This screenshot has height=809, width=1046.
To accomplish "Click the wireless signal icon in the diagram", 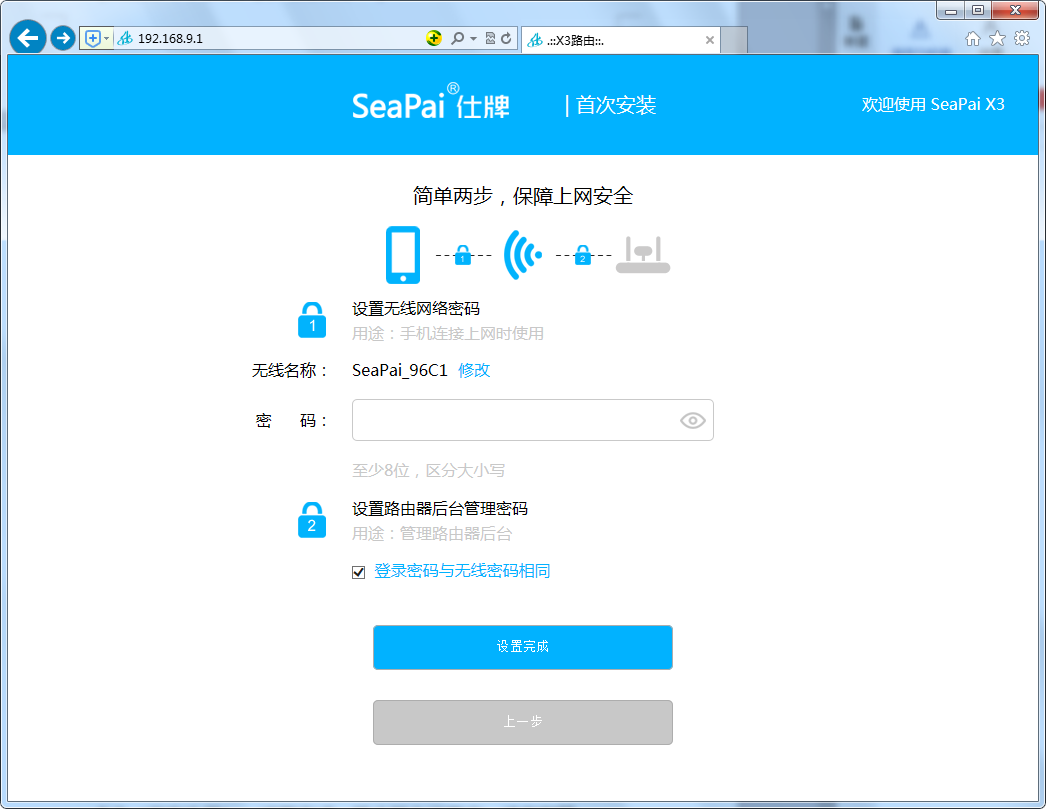I will (x=522, y=255).
